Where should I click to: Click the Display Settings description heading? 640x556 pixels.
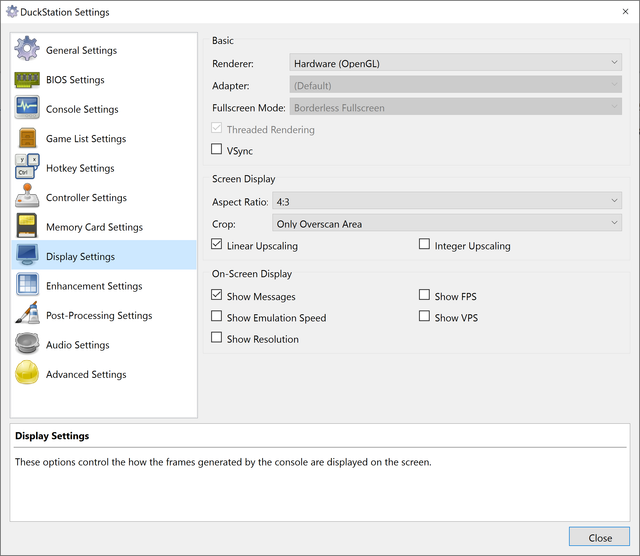[52, 436]
